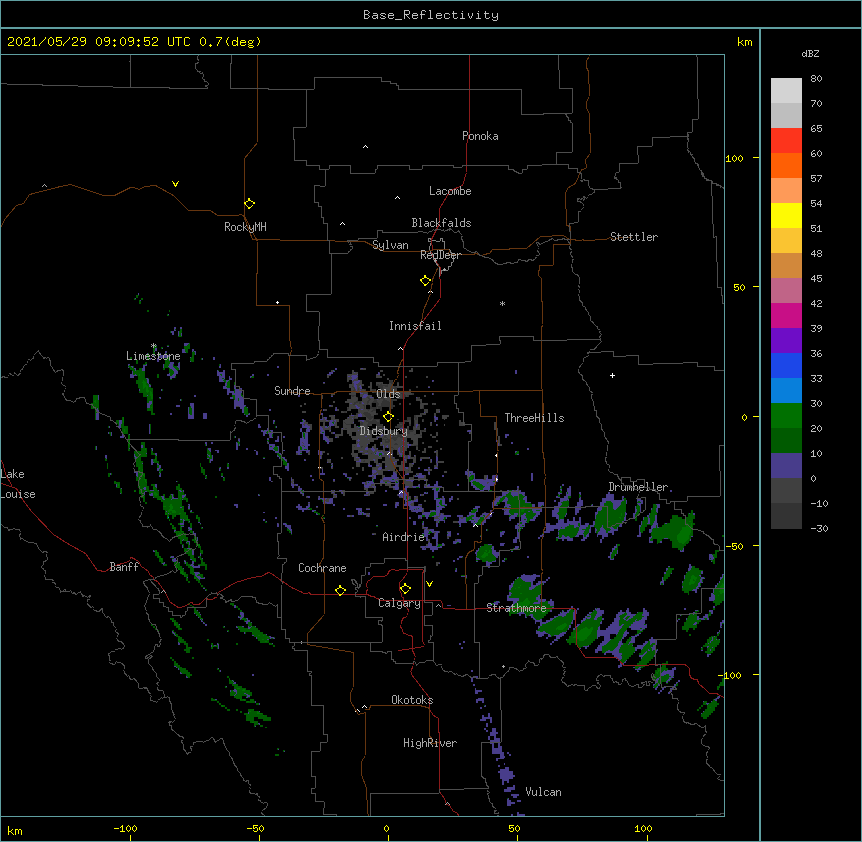Click the -30 dBZ value on the legend
Image resolution: width=862 pixels, height=842 pixels.
click(x=819, y=528)
